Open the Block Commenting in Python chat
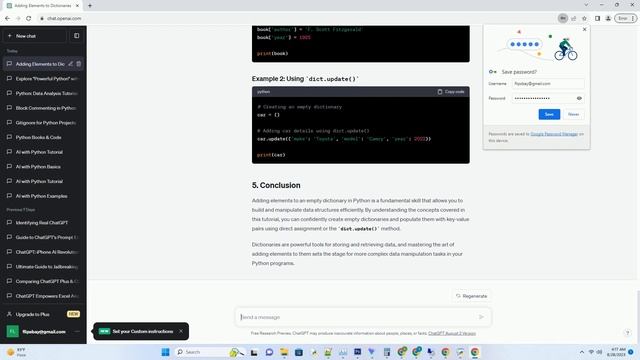The image size is (640, 360). point(43,108)
